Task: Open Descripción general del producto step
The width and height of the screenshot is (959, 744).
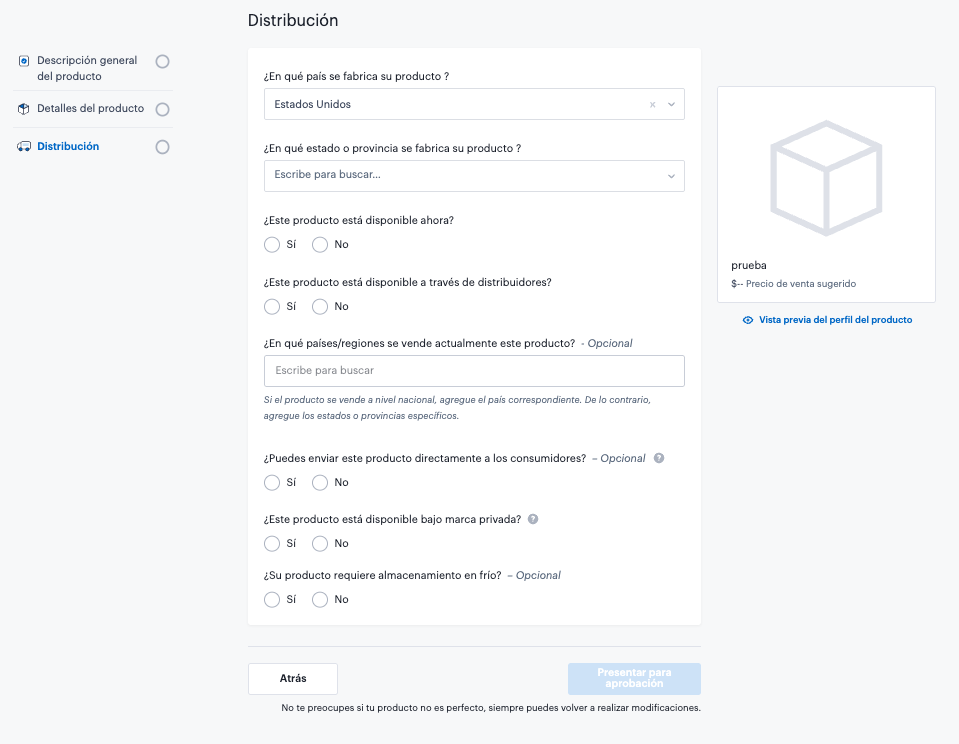Action: coord(87,68)
